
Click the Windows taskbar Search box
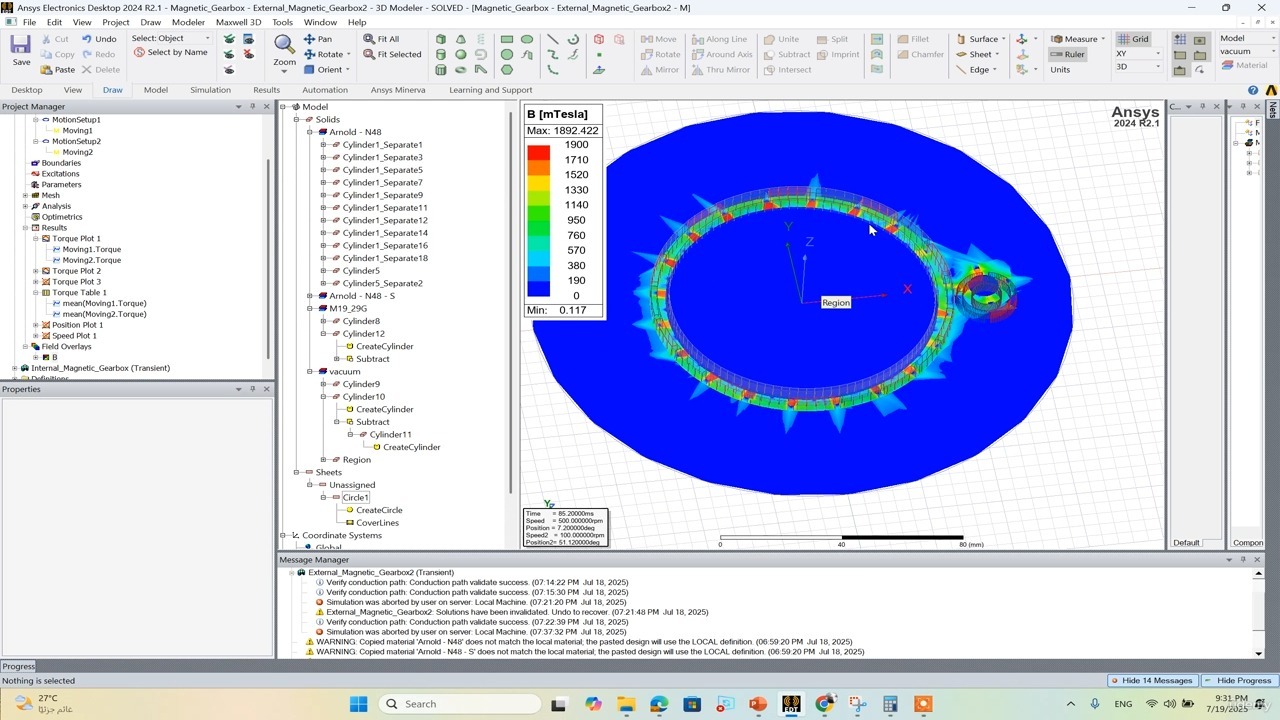coord(460,704)
